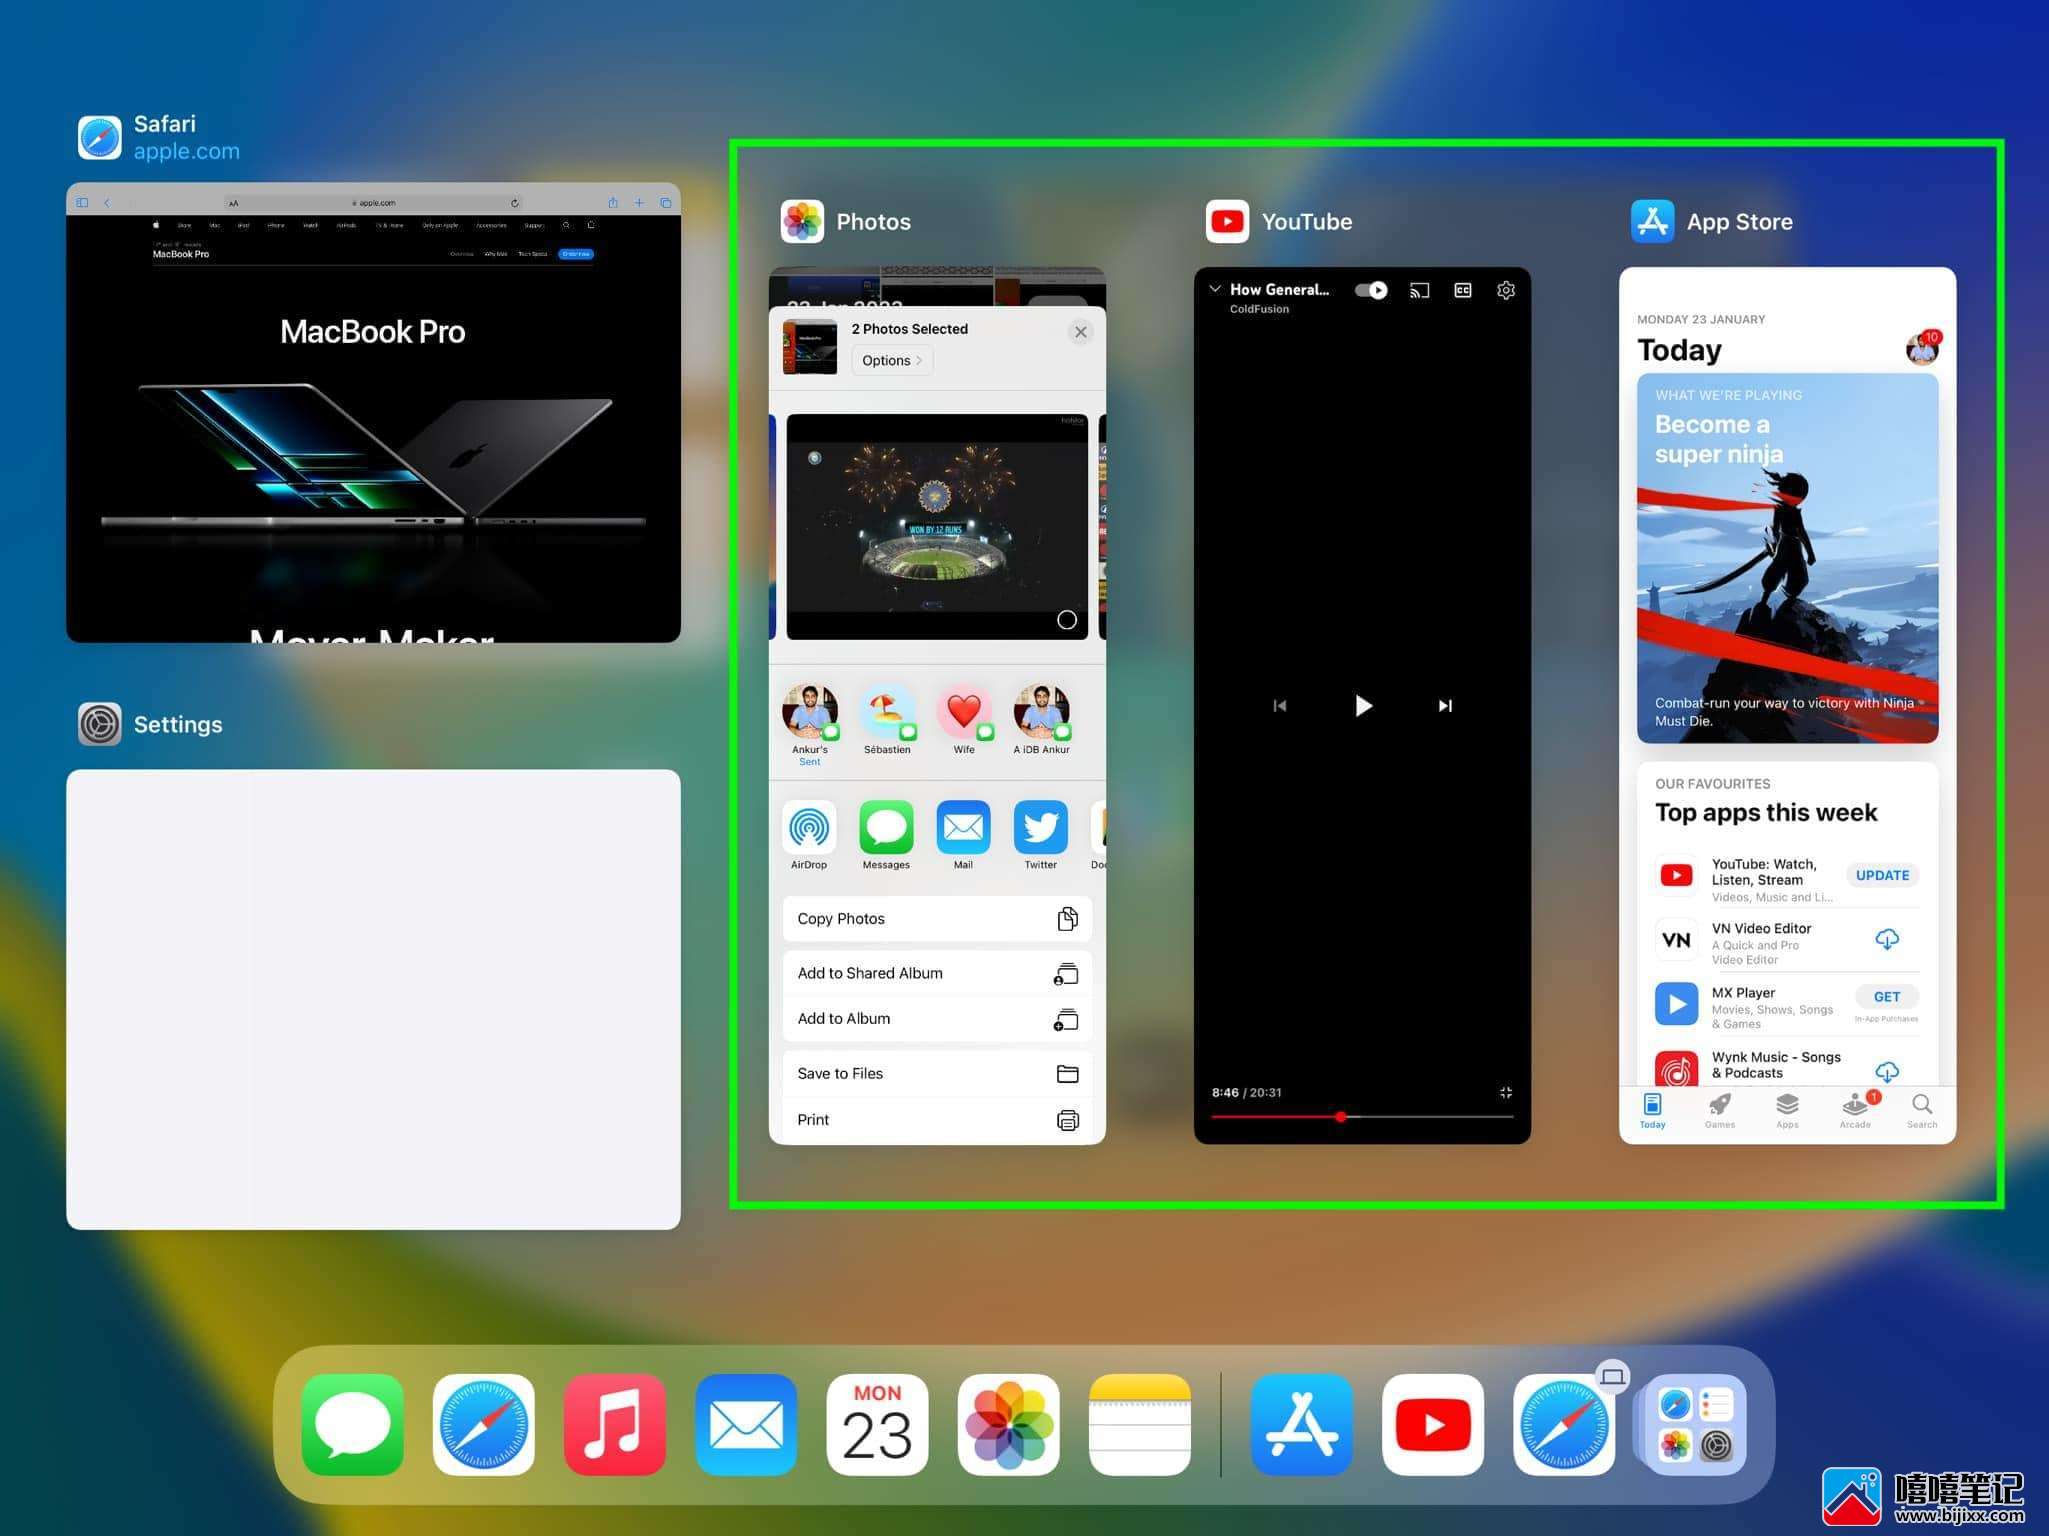Tap UPDATE for YouTube app
This screenshot has width=2049, height=1536.
click(1882, 875)
